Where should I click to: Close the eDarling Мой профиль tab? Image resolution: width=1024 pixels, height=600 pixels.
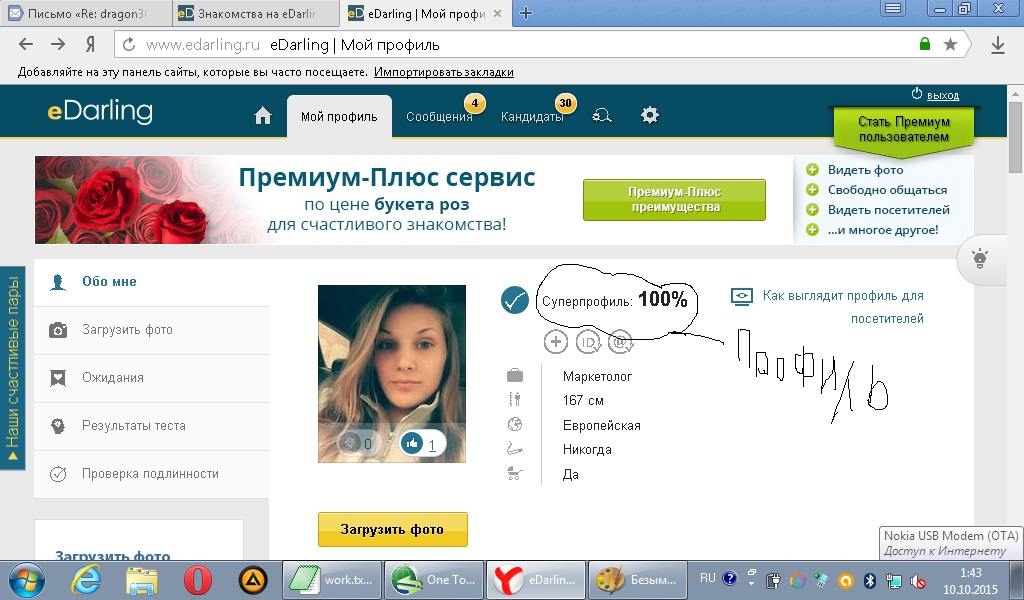point(498,13)
